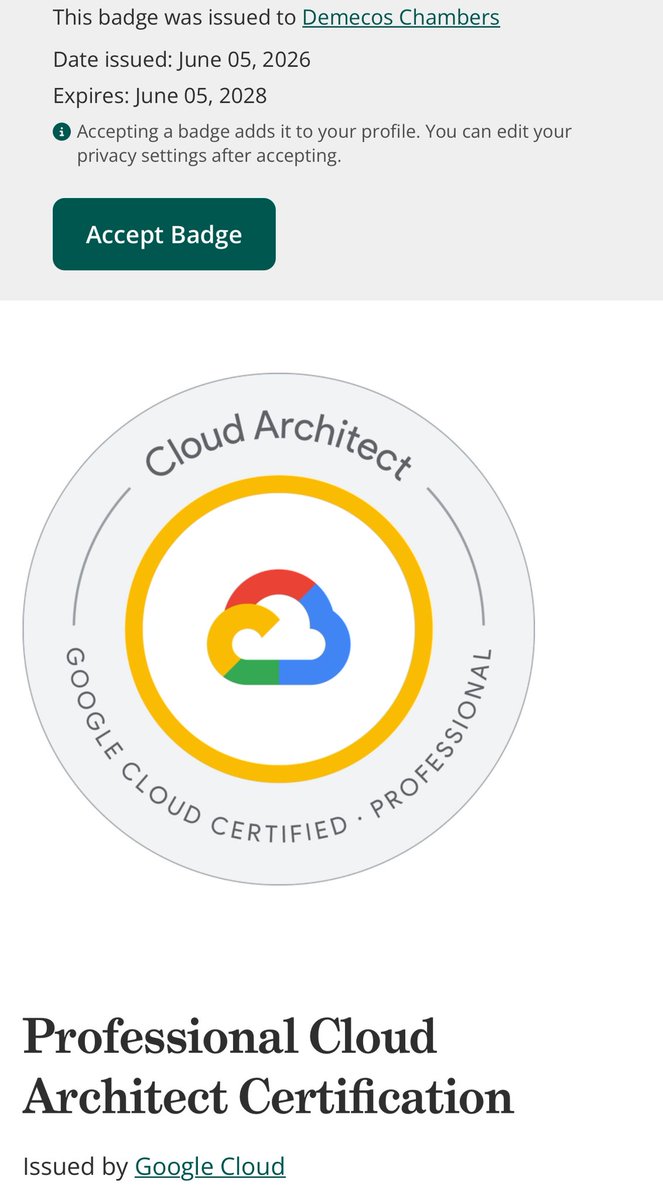Click the 'This badge was issued to' text
Viewport: 663px width, 1200px height.
[175, 17]
